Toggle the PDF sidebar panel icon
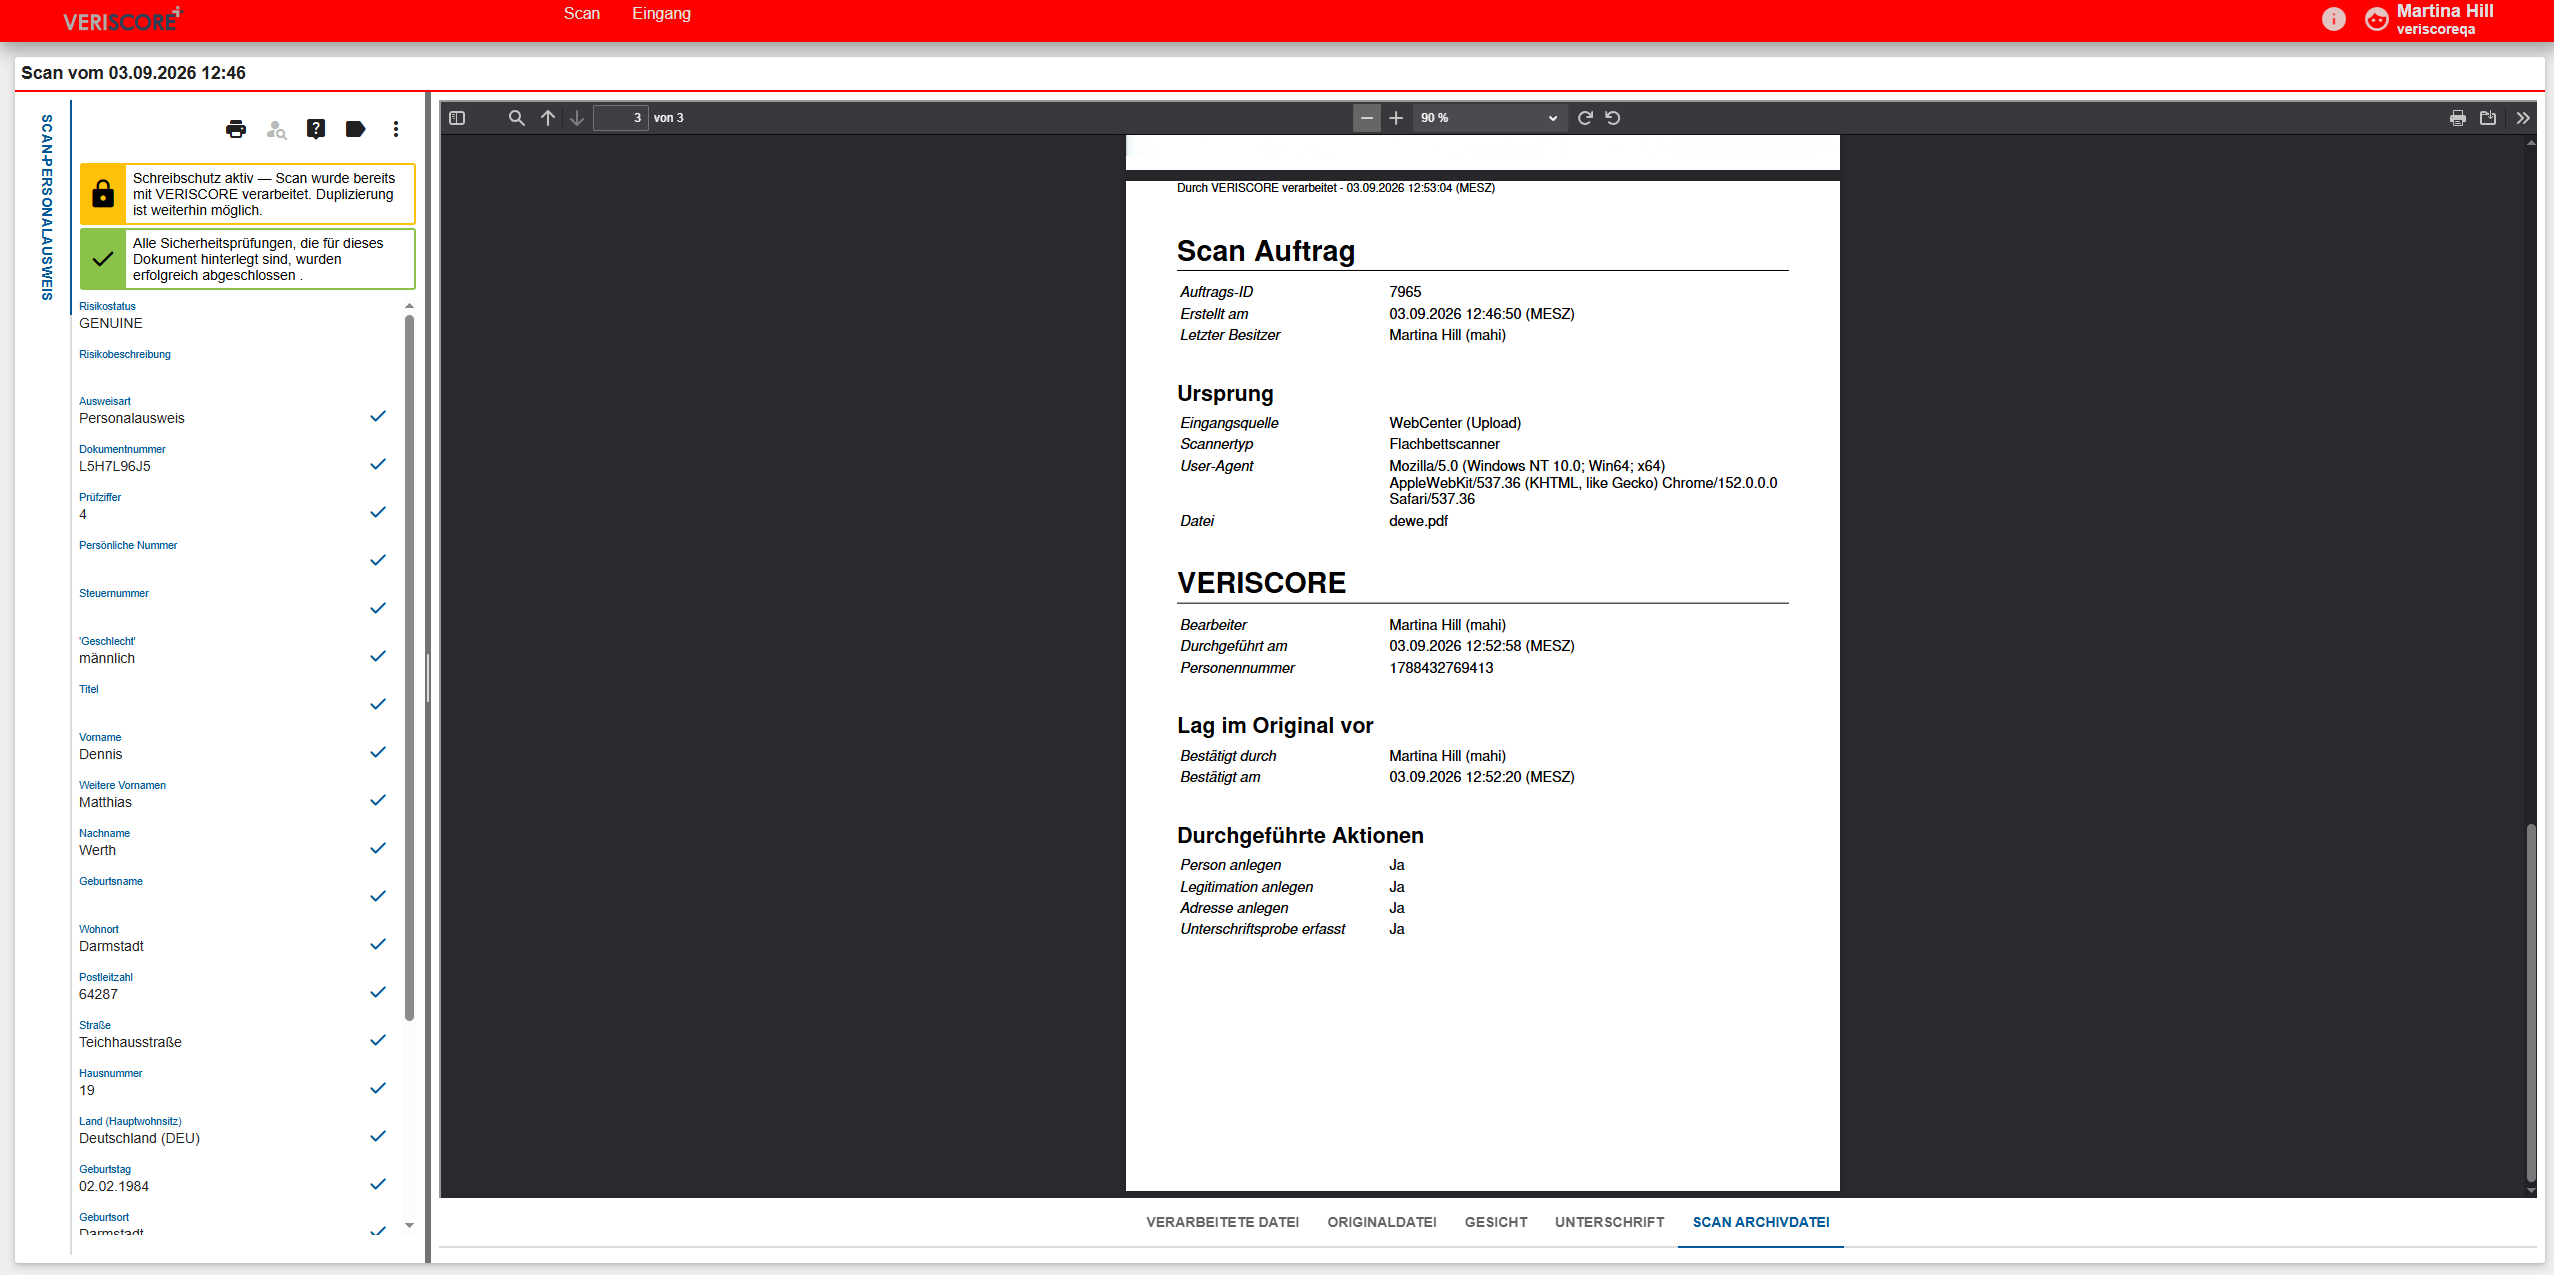The height and width of the screenshot is (1275, 2554). tap(457, 118)
